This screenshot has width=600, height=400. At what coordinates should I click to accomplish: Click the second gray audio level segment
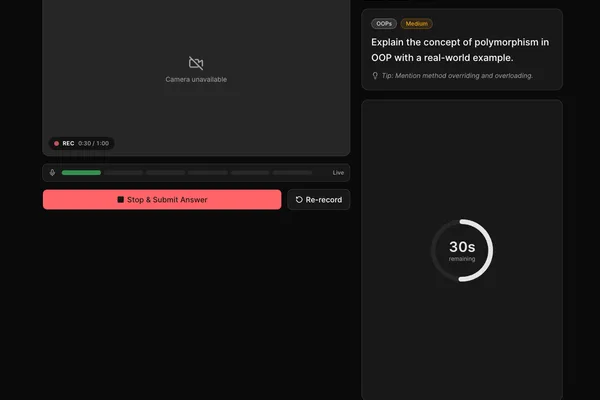point(165,173)
